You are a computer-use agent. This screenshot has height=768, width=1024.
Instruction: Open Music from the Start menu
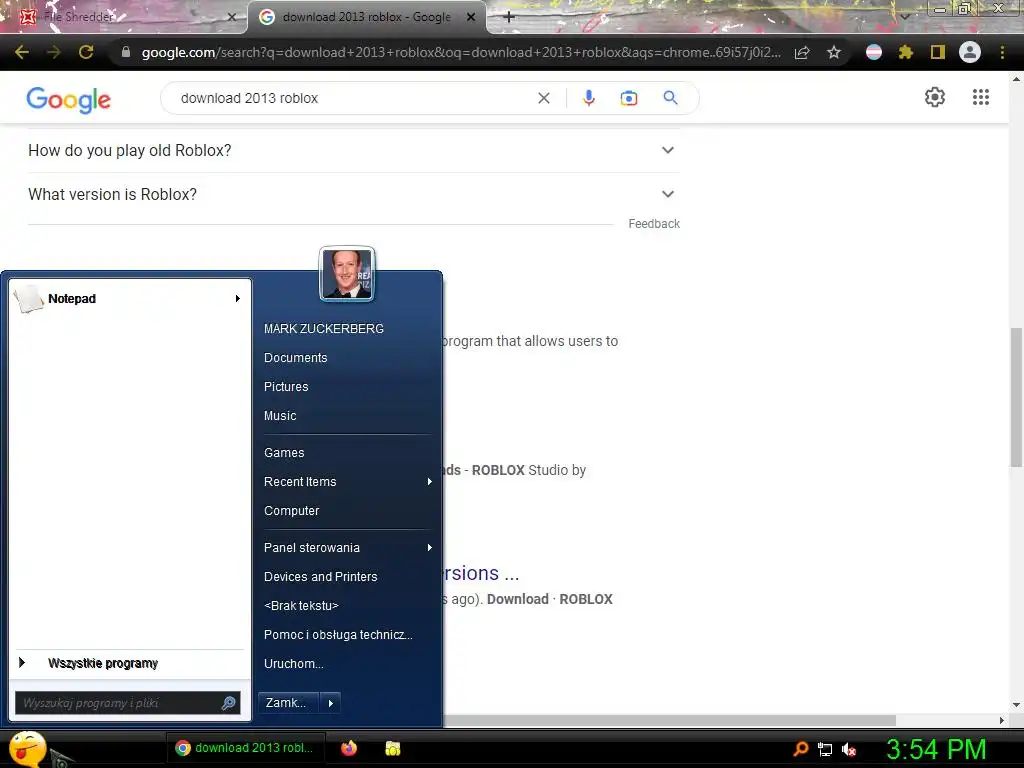coord(280,415)
